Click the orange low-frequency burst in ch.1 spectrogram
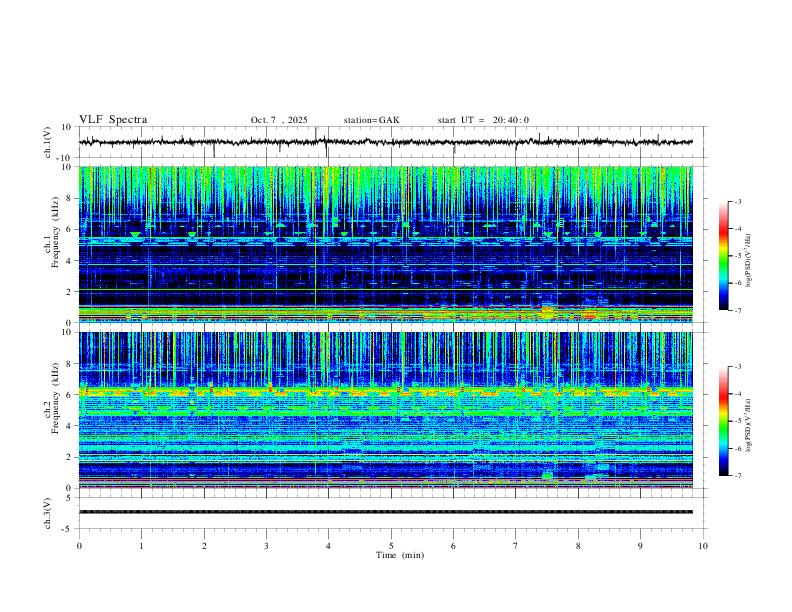 pyautogui.click(x=548, y=311)
